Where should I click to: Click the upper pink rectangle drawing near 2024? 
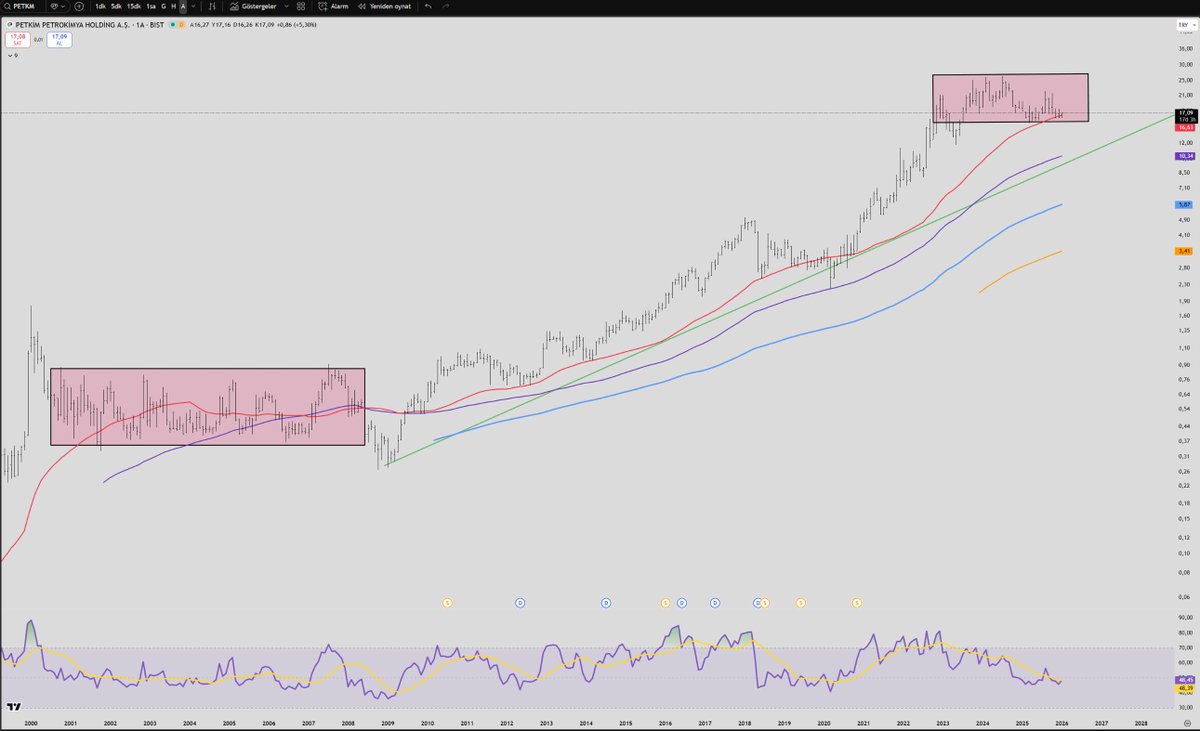pyautogui.click(x=1010, y=98)
